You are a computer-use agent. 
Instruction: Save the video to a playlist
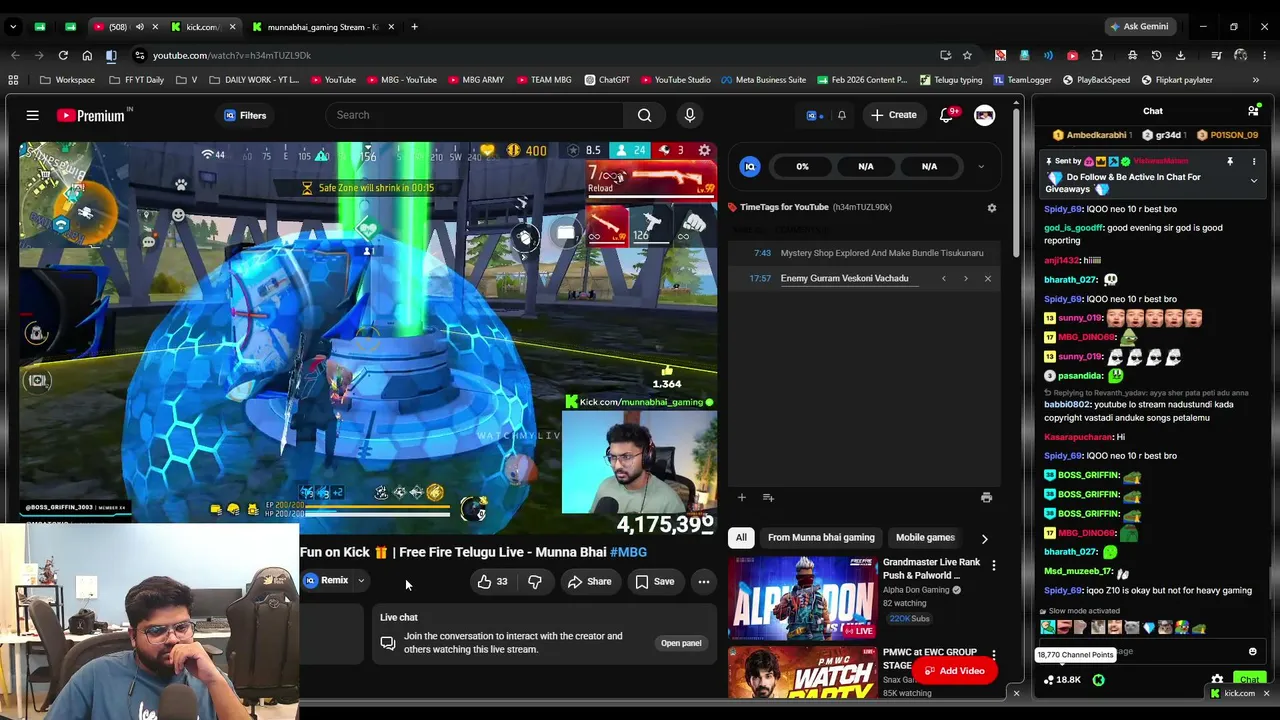pos(655,582)
